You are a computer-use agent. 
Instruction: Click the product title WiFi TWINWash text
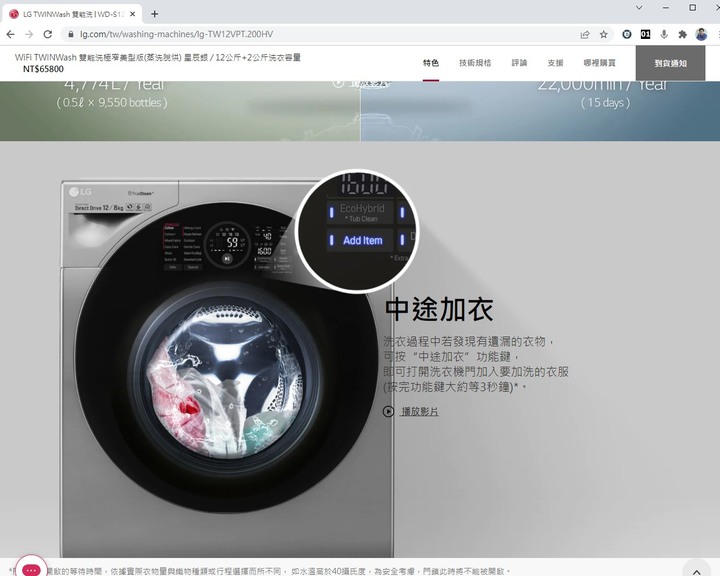tap(158, 57)
